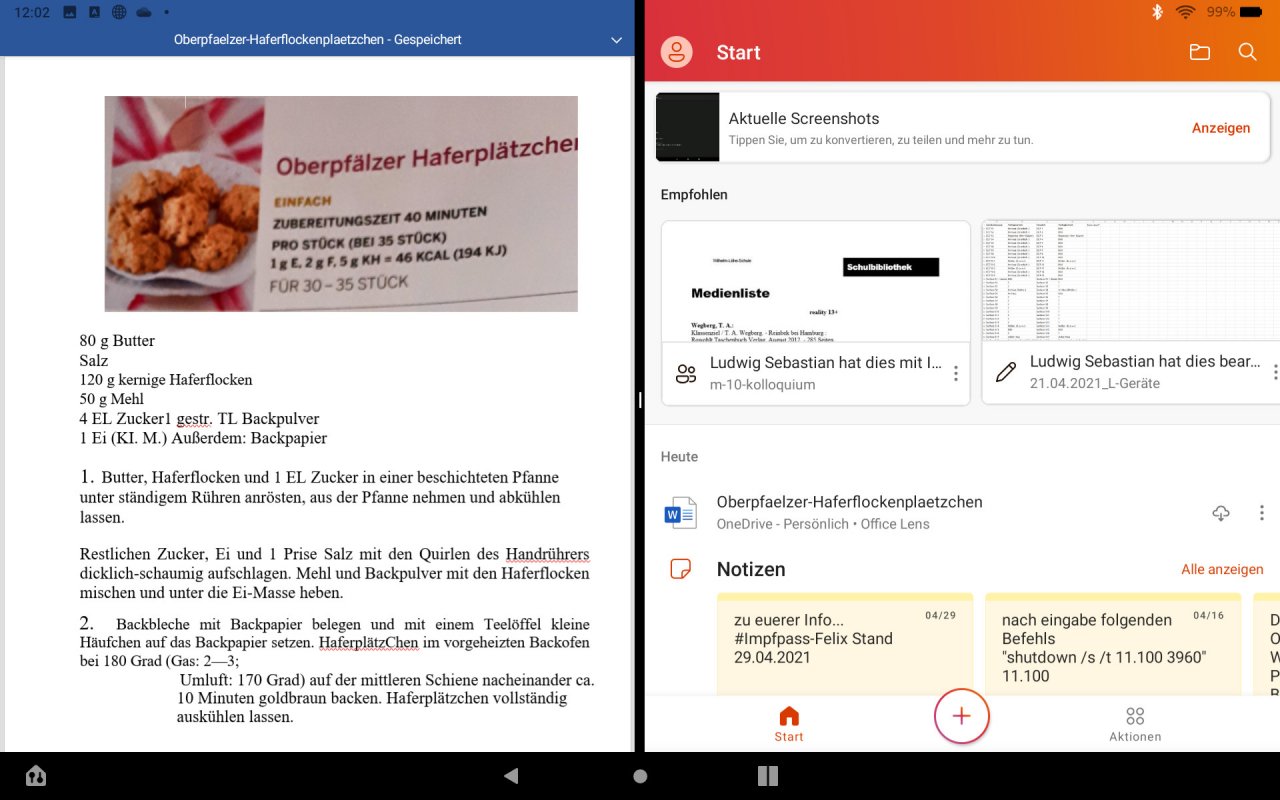This screenshot has width=1280, height=800.
Task: Expand the Word document title dropdown chevron
Action: point(616,40)
